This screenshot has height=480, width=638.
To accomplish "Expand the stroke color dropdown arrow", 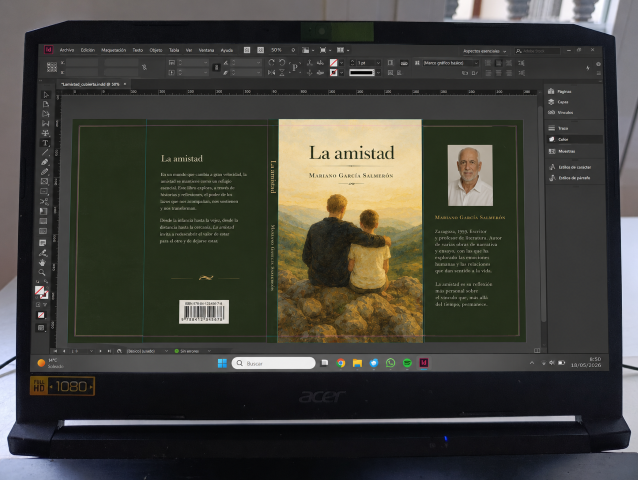I will pos(341,73).
